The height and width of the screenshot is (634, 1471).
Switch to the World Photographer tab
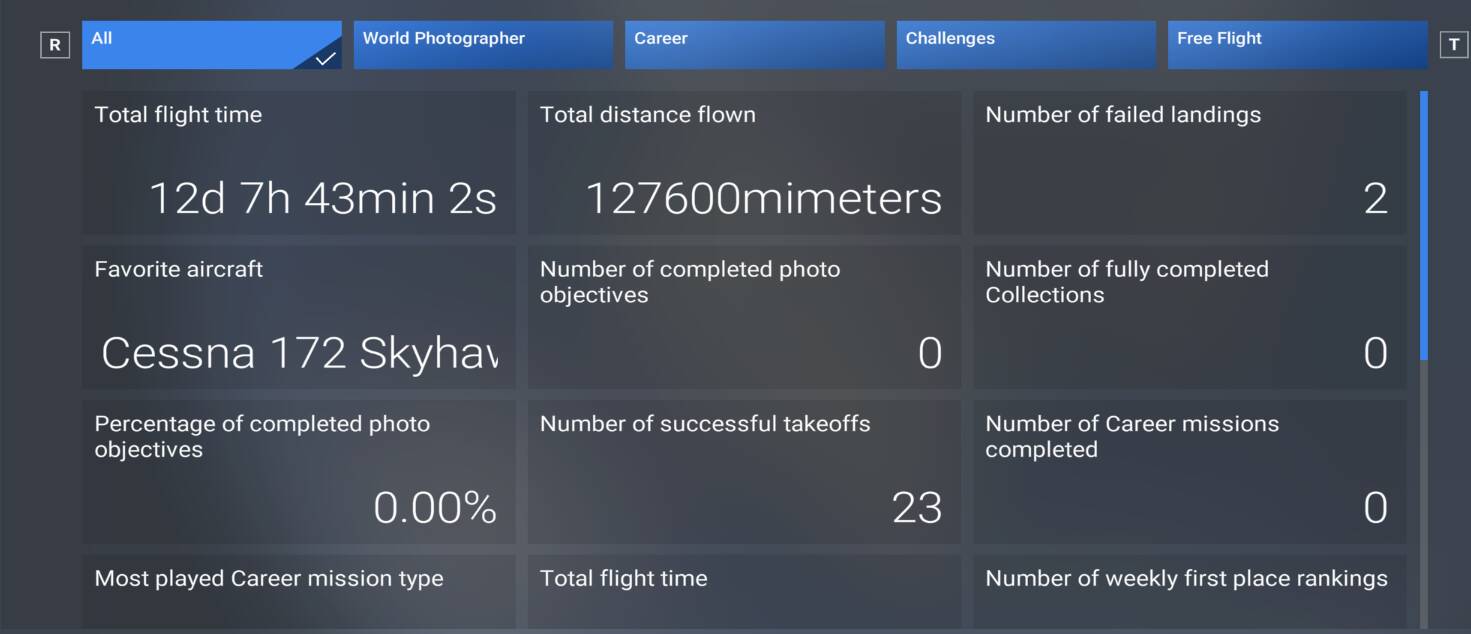tap(483, 45)
